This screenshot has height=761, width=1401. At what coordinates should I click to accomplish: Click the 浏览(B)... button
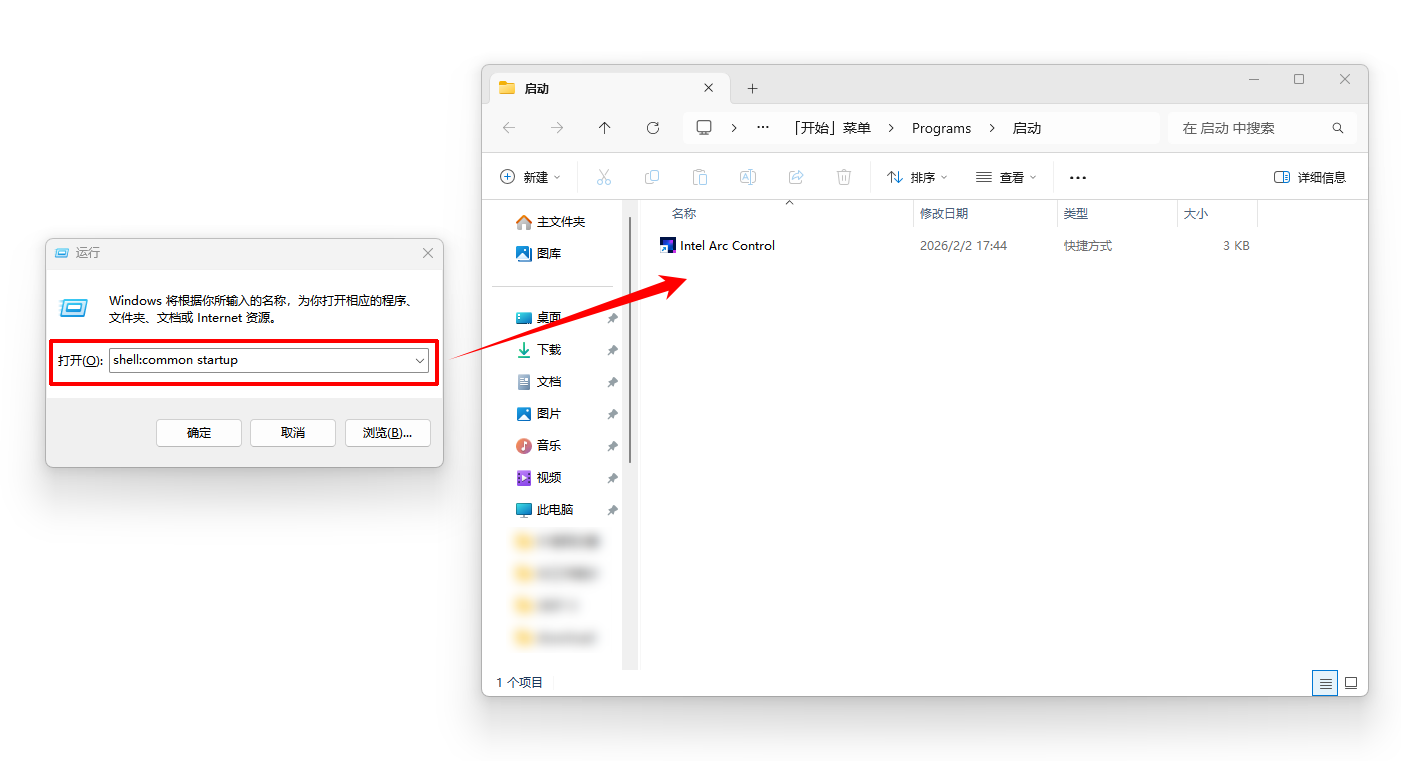pos(388,433)
